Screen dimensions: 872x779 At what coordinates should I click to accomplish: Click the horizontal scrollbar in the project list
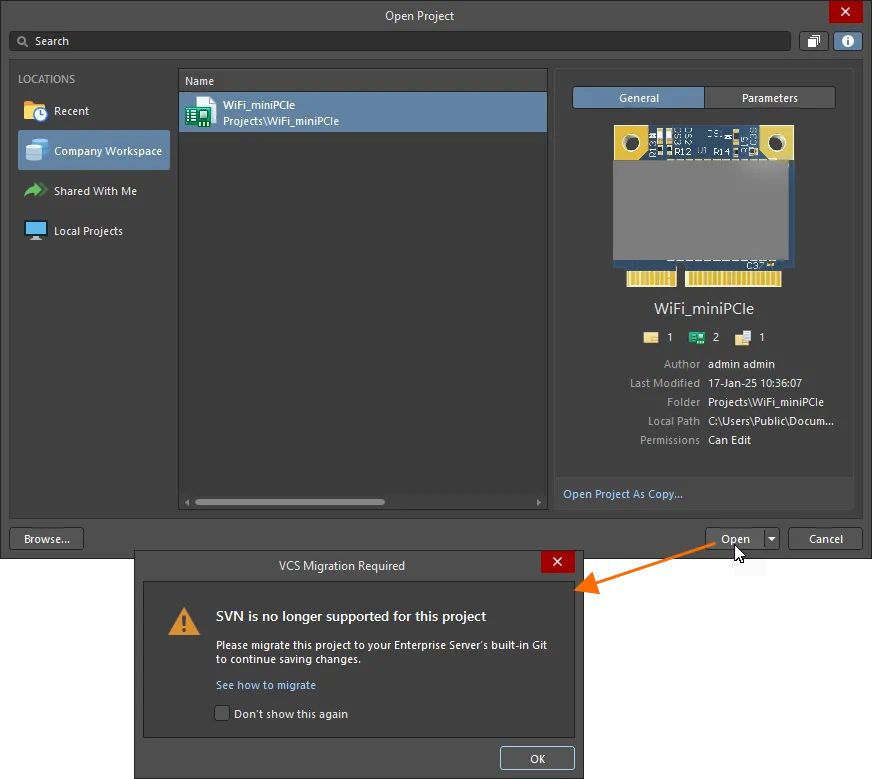point(290,502)
